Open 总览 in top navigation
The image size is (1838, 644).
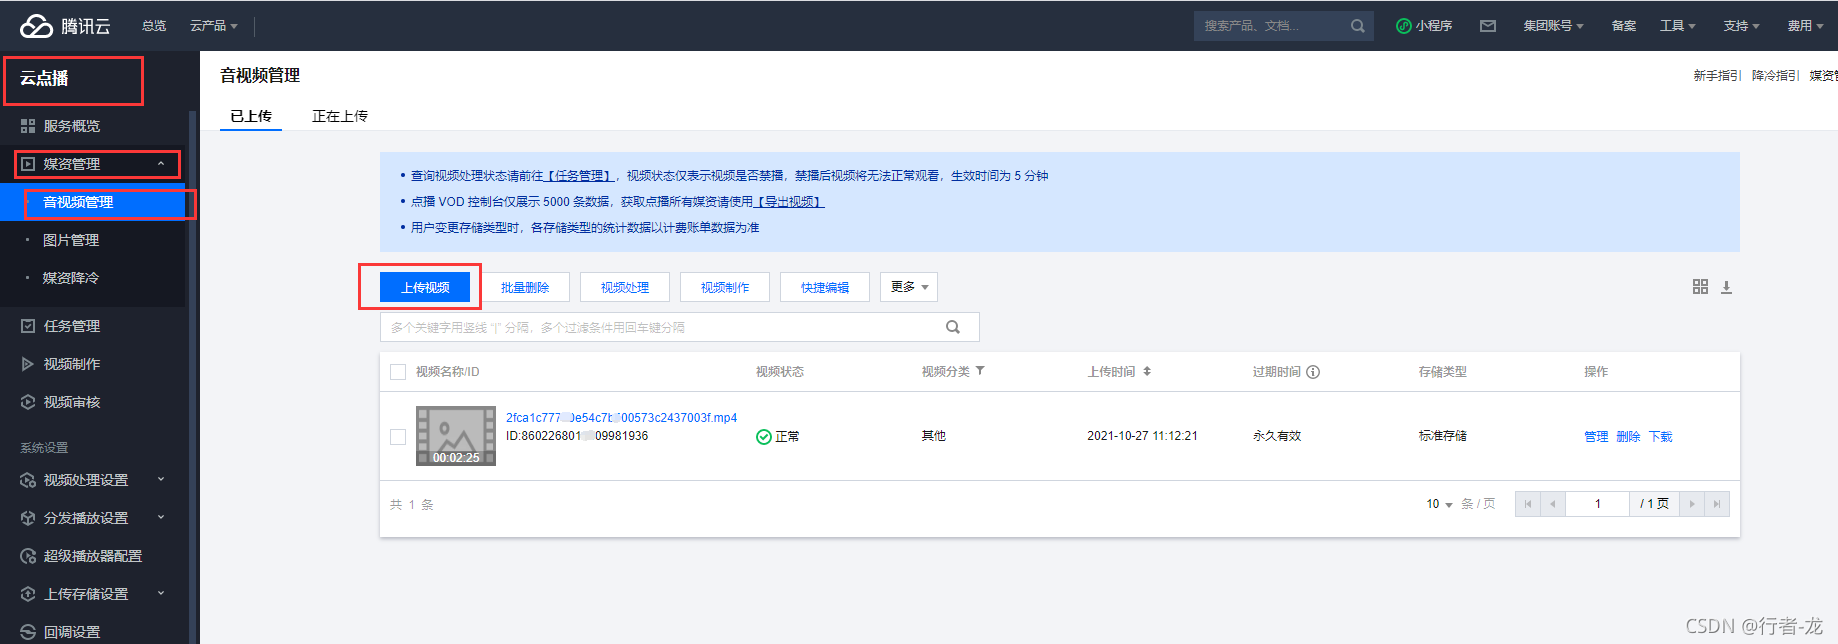(154, 26)
